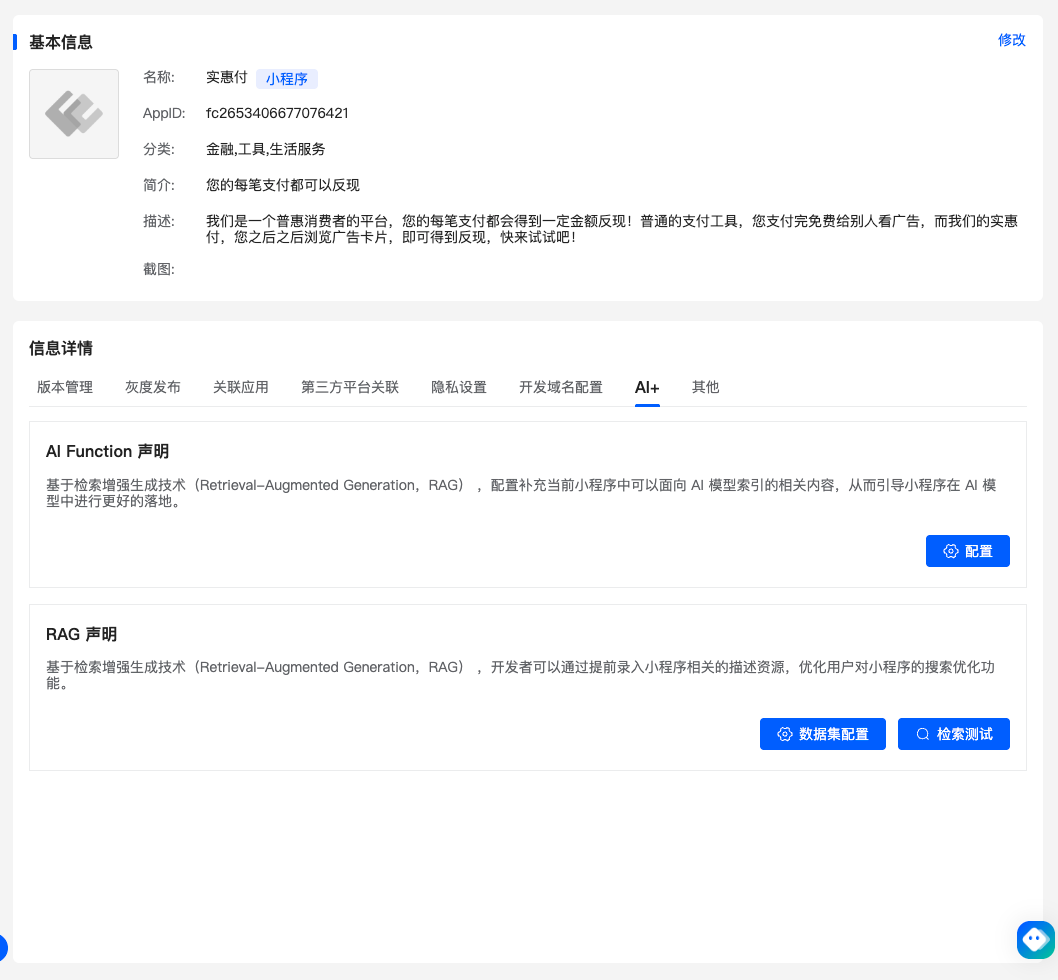Click the magnifier icon on 检索测试 button
Viewport: 1058px width, 980px height.
tap(922, 734)
